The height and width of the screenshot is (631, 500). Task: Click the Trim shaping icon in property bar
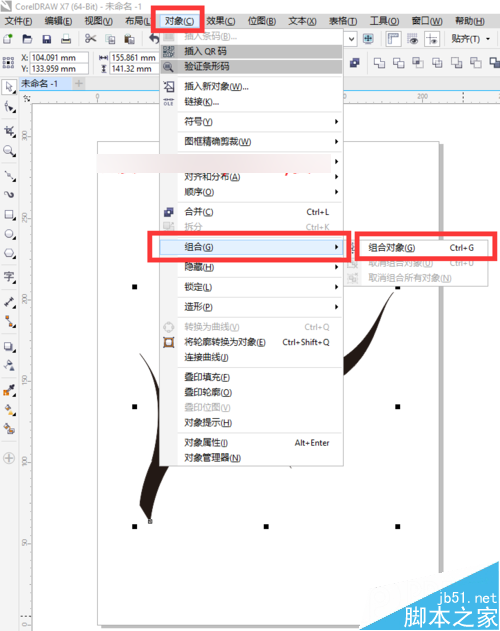pos(399,63)
